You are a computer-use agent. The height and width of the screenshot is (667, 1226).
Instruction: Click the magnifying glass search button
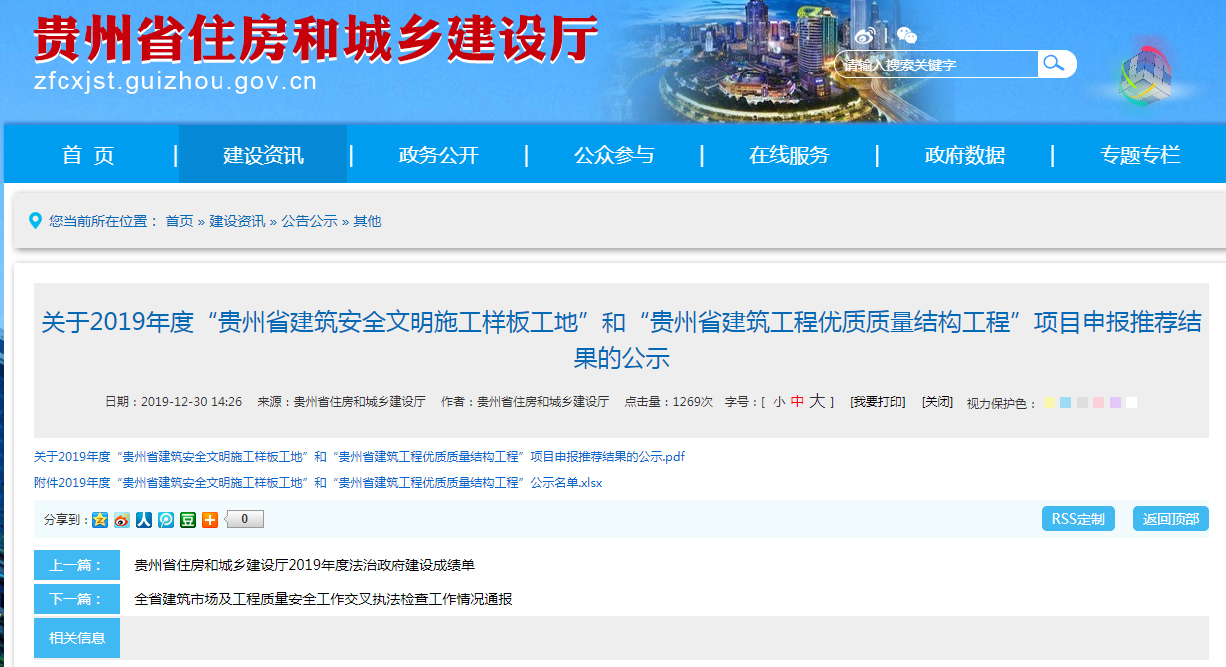click(1054, 64)
